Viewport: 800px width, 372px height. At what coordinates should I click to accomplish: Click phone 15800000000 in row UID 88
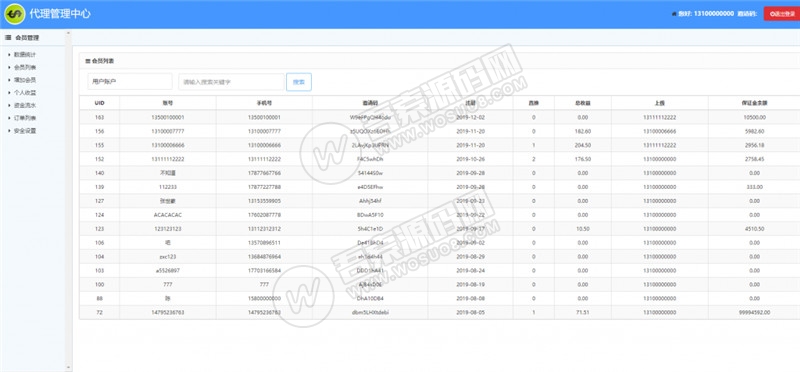click(x=264, y=298)
